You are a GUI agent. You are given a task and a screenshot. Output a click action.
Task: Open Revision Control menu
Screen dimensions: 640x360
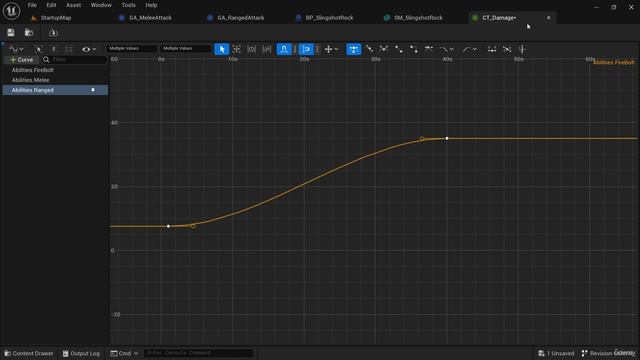tap(608, 353)
